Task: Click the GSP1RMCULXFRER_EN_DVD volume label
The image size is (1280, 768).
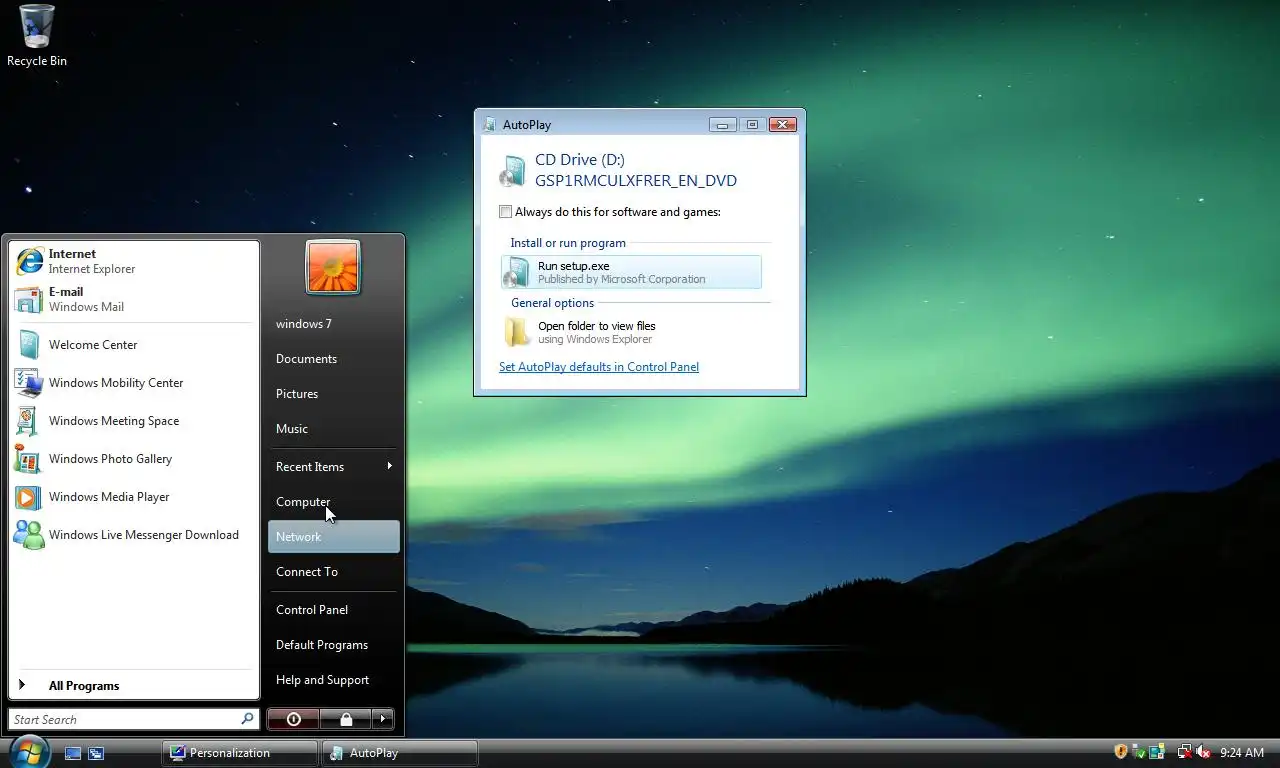Action: click(x=636, y=181)
